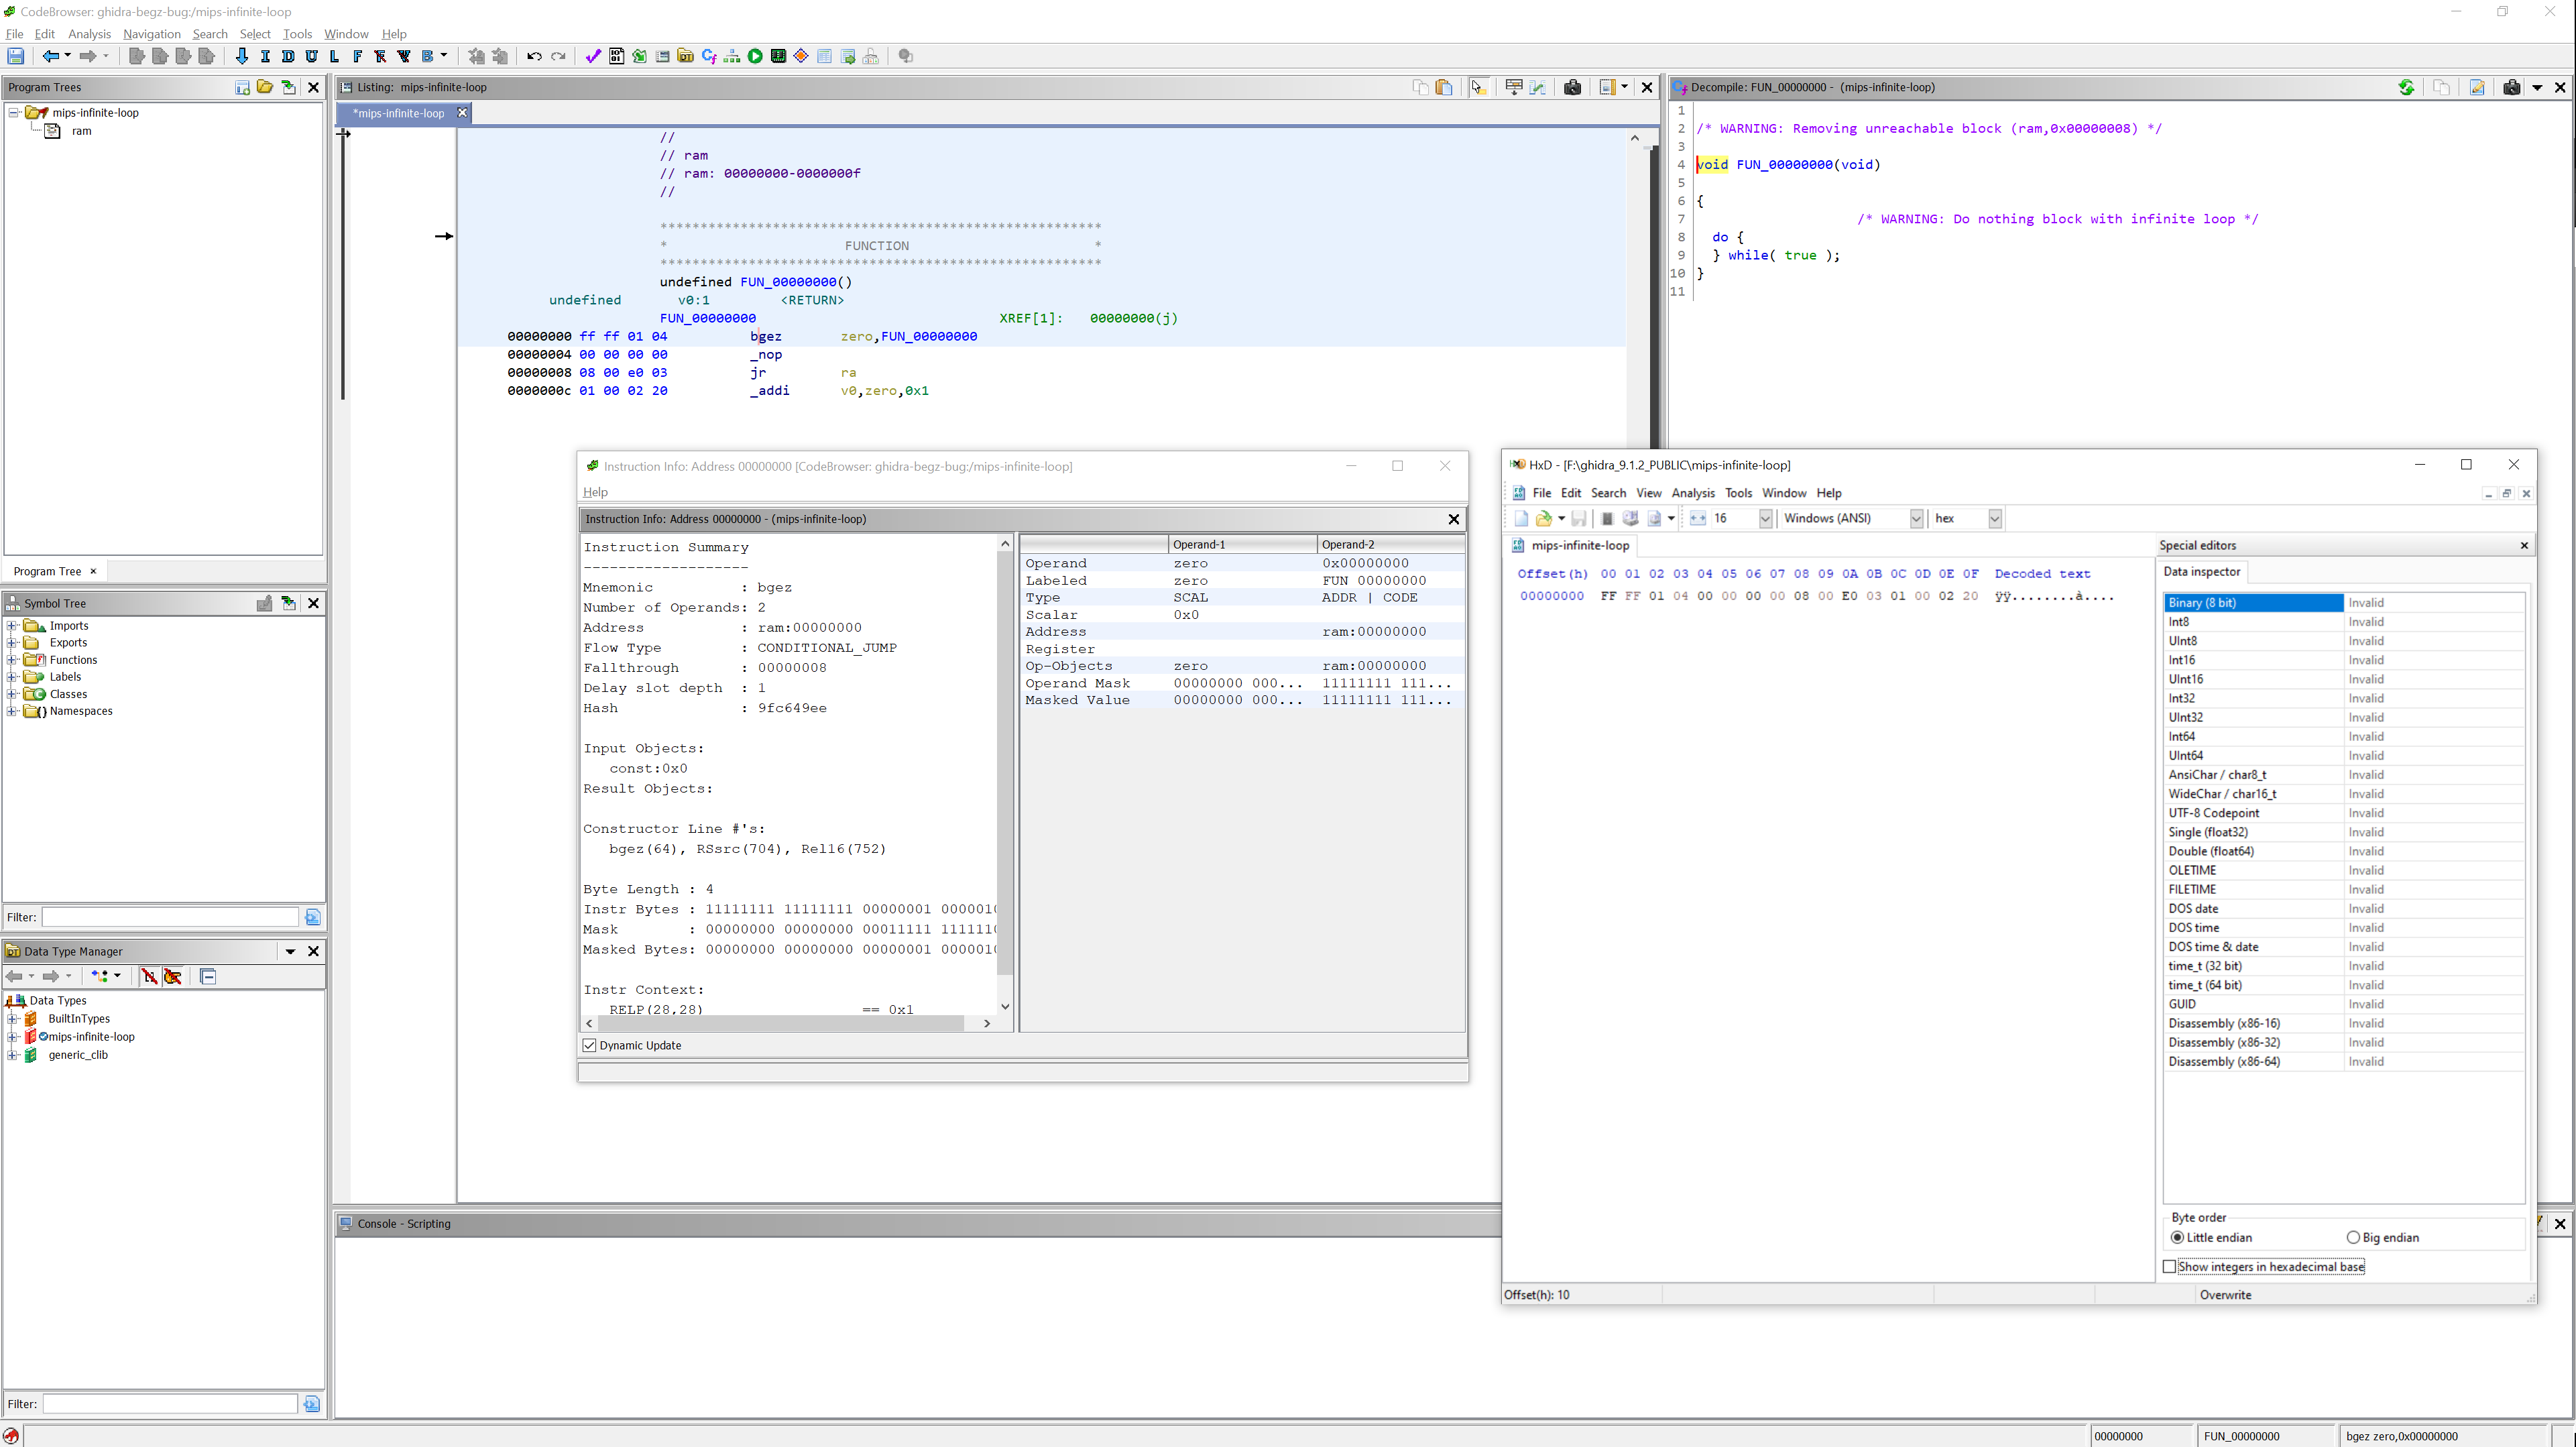Run script with the green play icon

(x=755, y=57)
